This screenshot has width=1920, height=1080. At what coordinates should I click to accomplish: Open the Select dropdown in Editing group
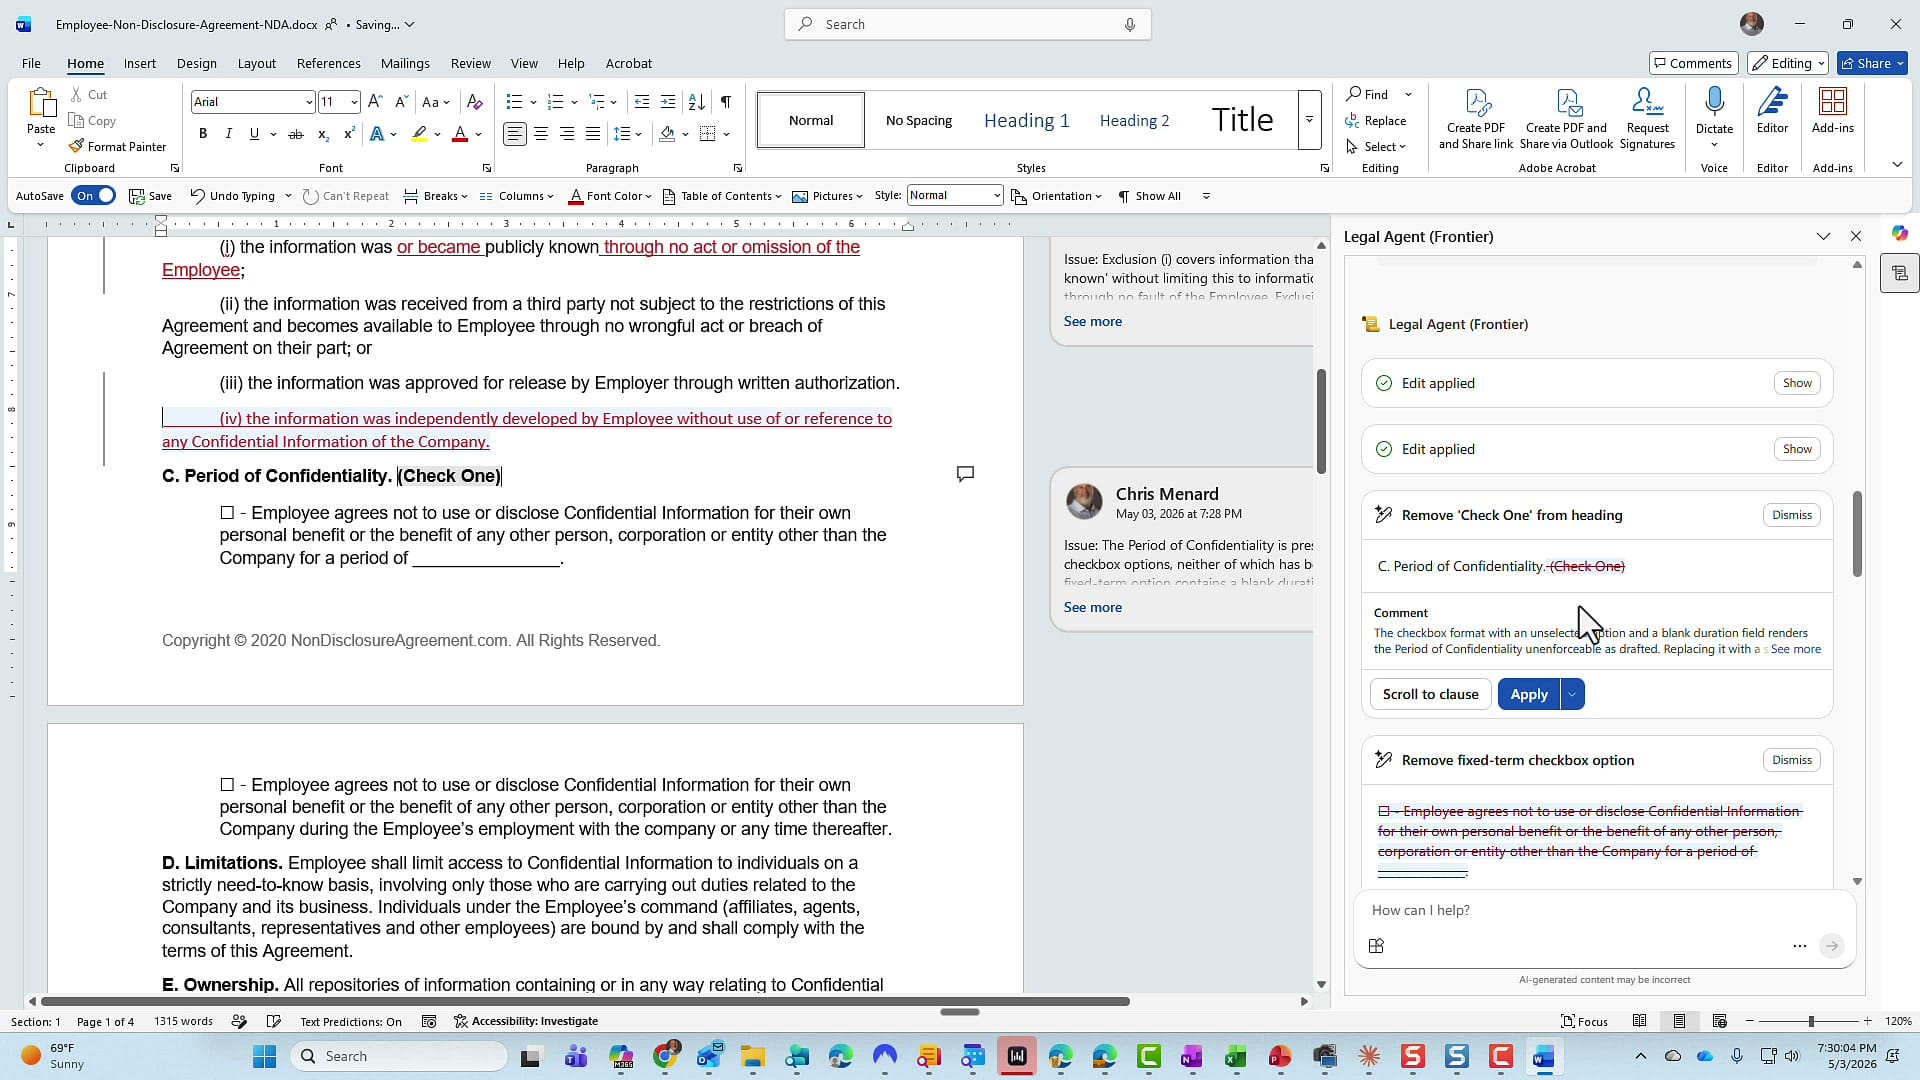pos(1377,147)
